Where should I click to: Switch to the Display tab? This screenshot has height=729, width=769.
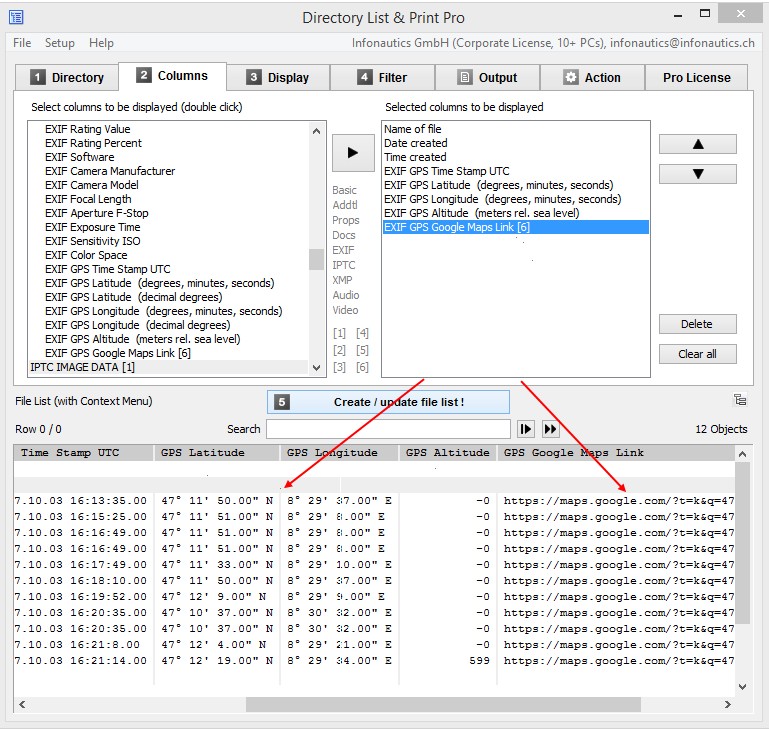278,78
